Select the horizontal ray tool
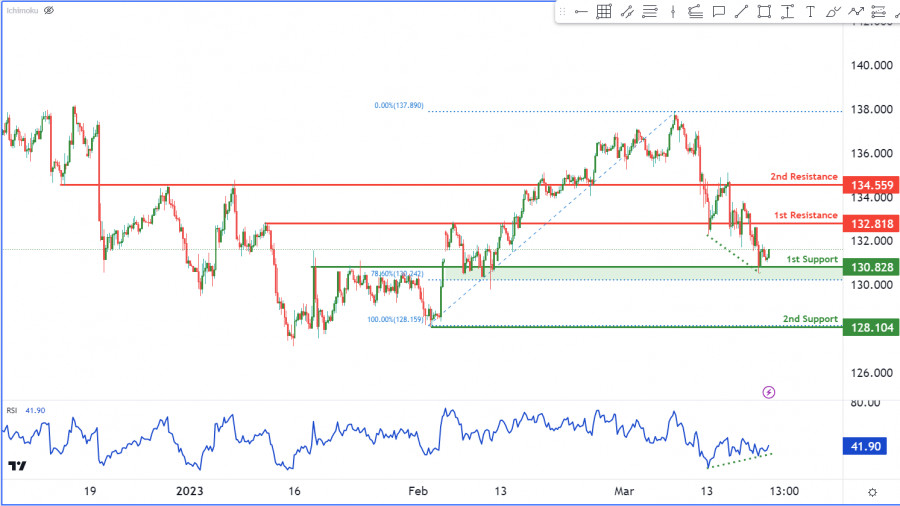The height and width of the screenshot is (506, 900). pyautogui.click(x=581, y=11)
